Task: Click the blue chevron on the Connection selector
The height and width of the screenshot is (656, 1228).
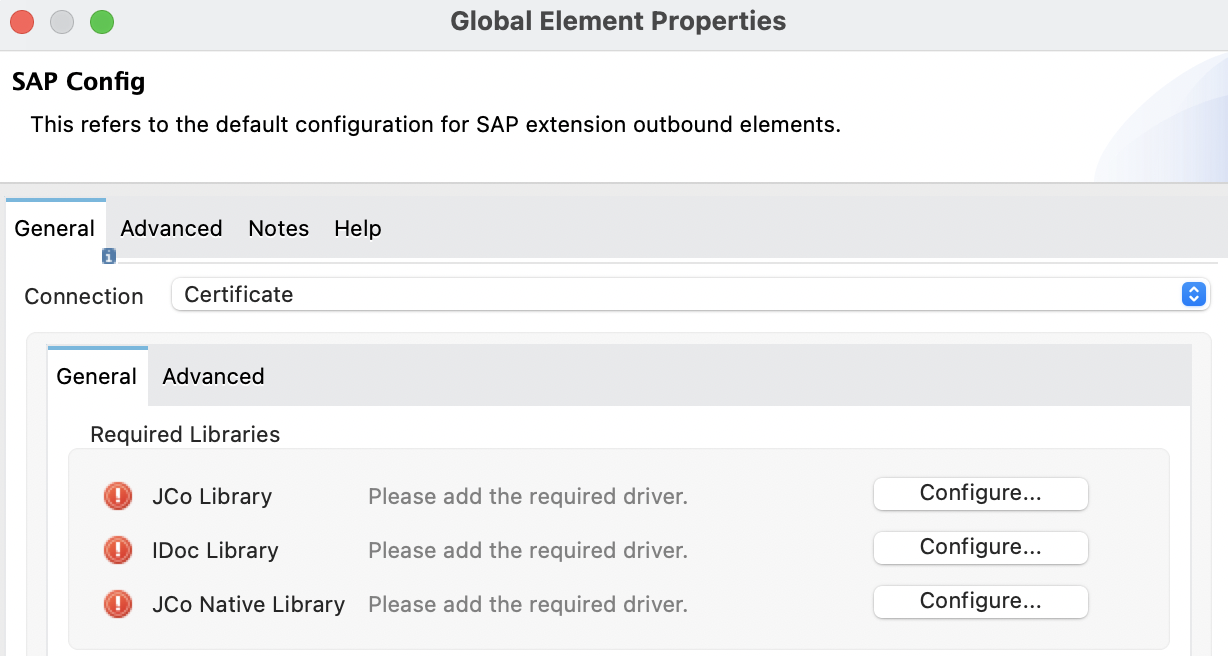Action: click(1192, 294)
